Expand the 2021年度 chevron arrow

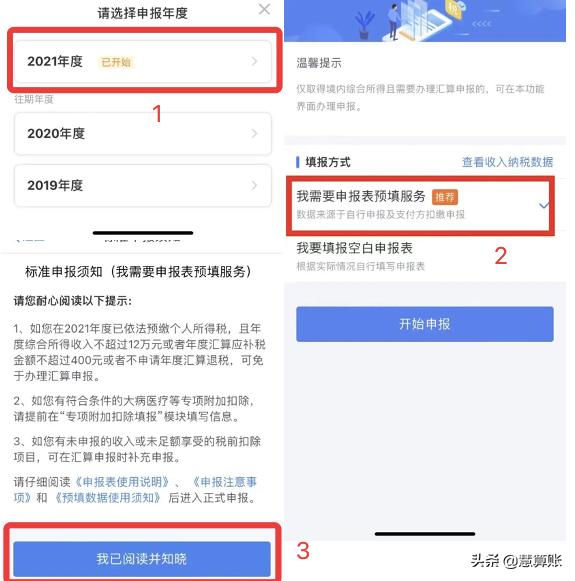point(254,61)
